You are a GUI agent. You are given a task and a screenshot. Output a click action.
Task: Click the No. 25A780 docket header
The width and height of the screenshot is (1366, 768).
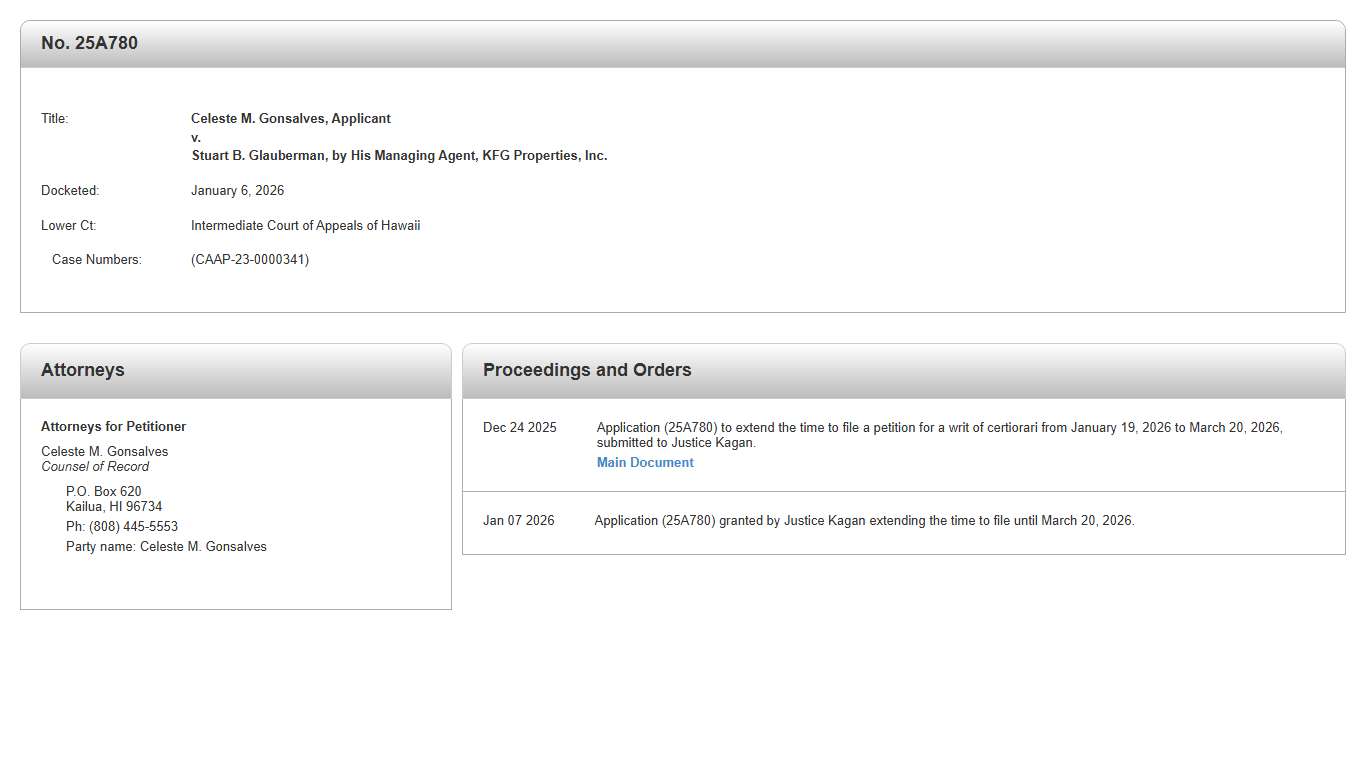[x=89, y=43]
